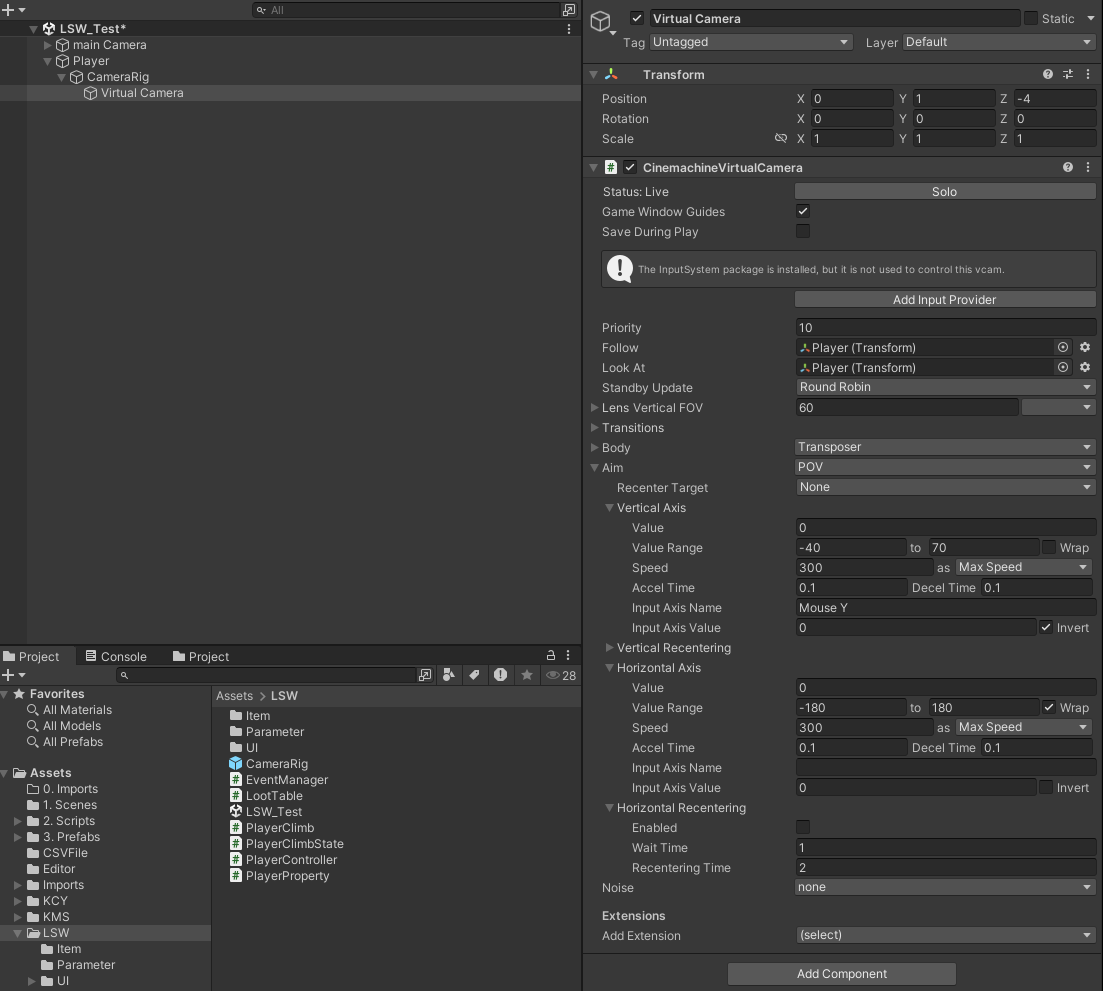Expand the Transitions section

tap(597, 427)
